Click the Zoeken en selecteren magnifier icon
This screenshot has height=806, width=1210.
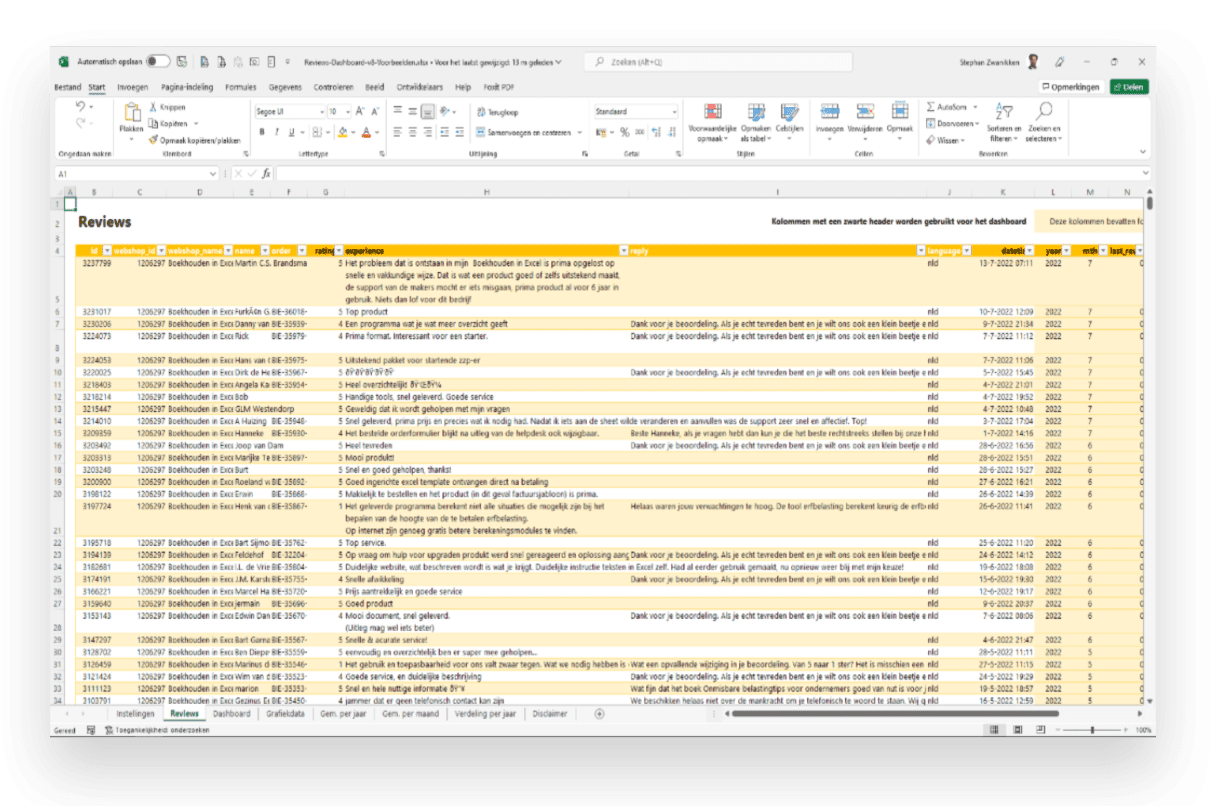coord(1044,112)
